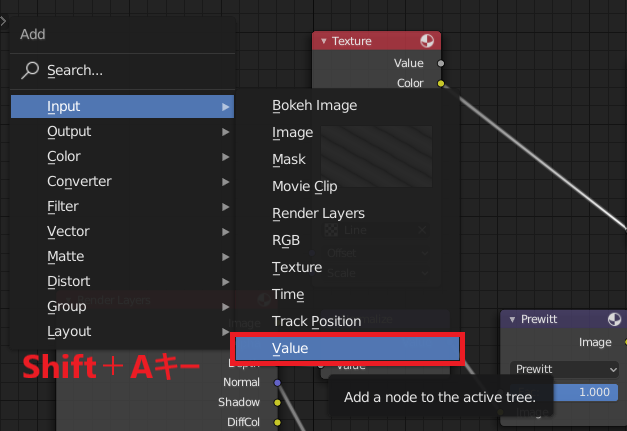
Task: Open the Vector submenu
Action: pyautogui.click(x=122, y=231)
